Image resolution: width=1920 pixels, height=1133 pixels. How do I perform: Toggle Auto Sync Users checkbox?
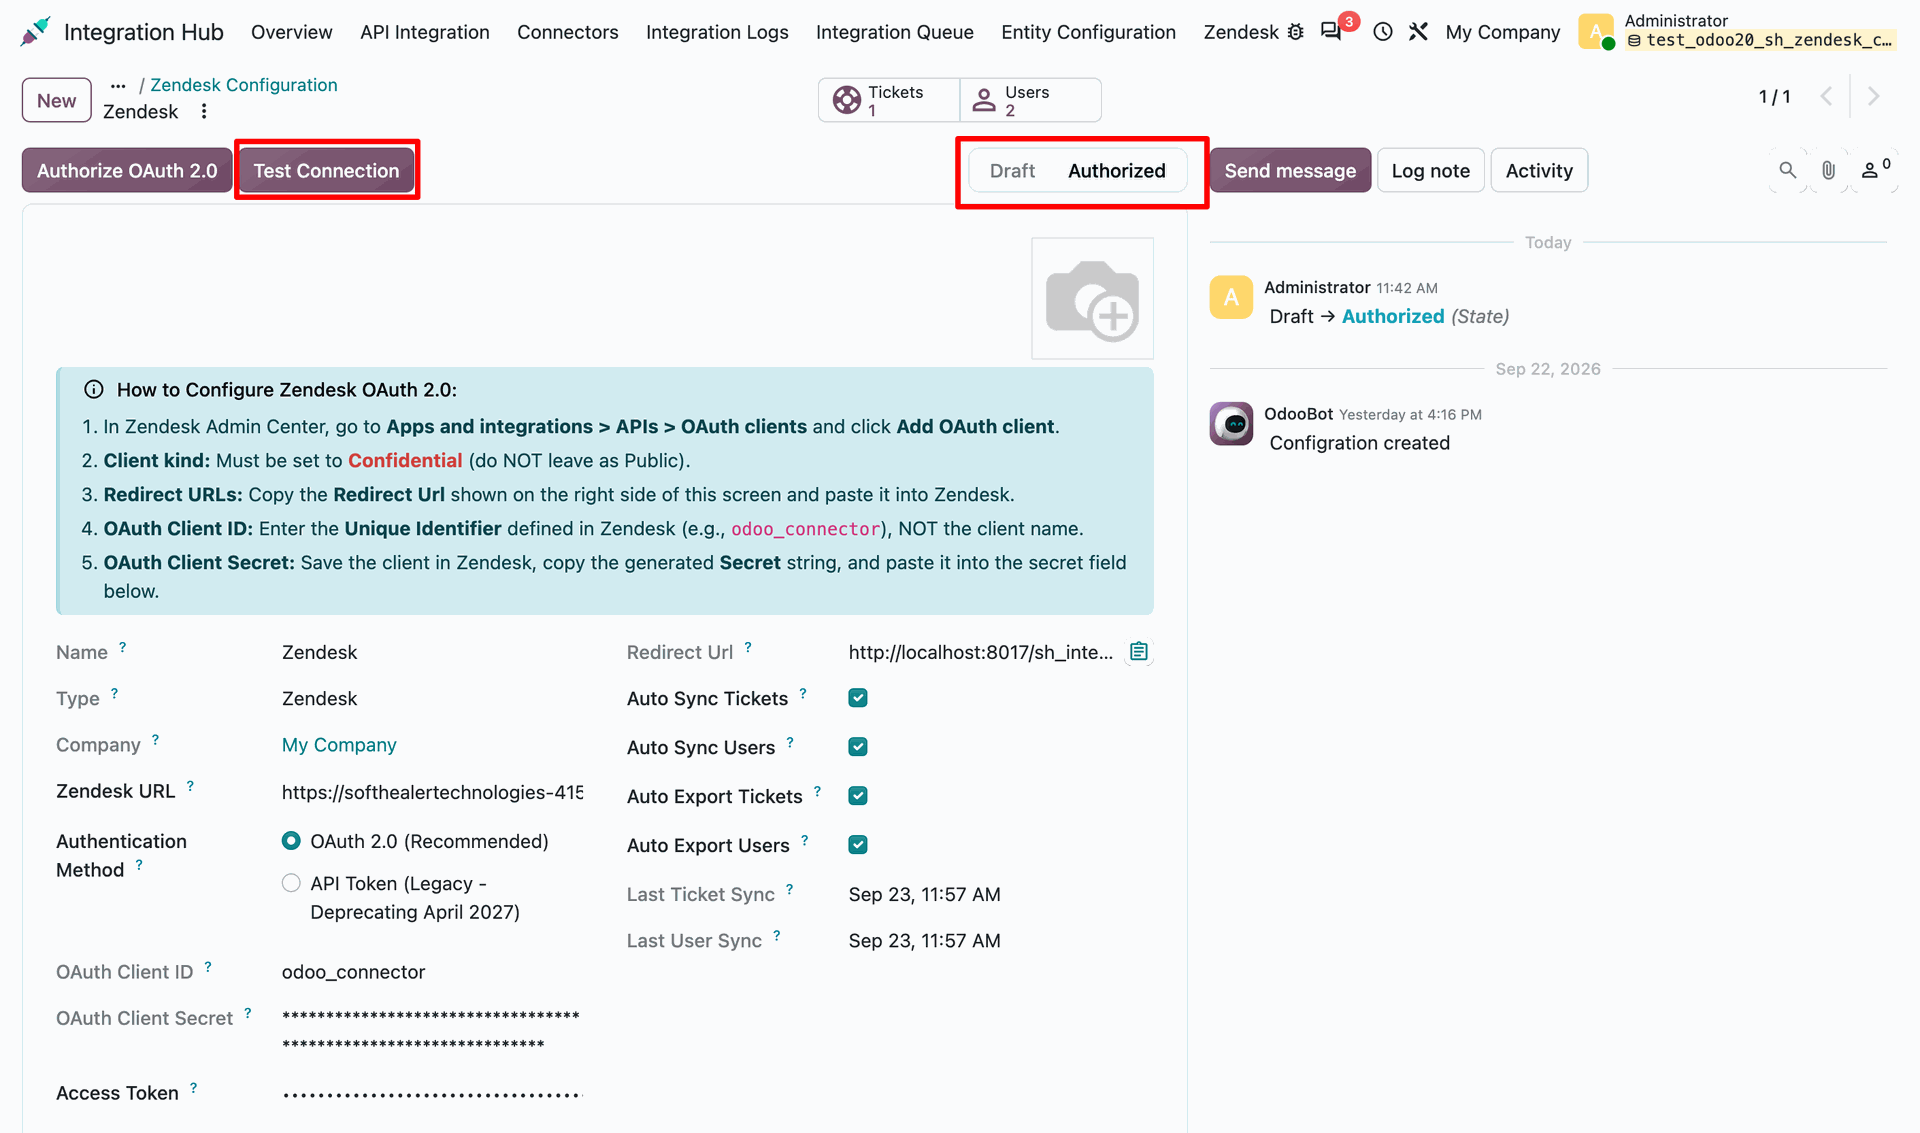(858, 747)
